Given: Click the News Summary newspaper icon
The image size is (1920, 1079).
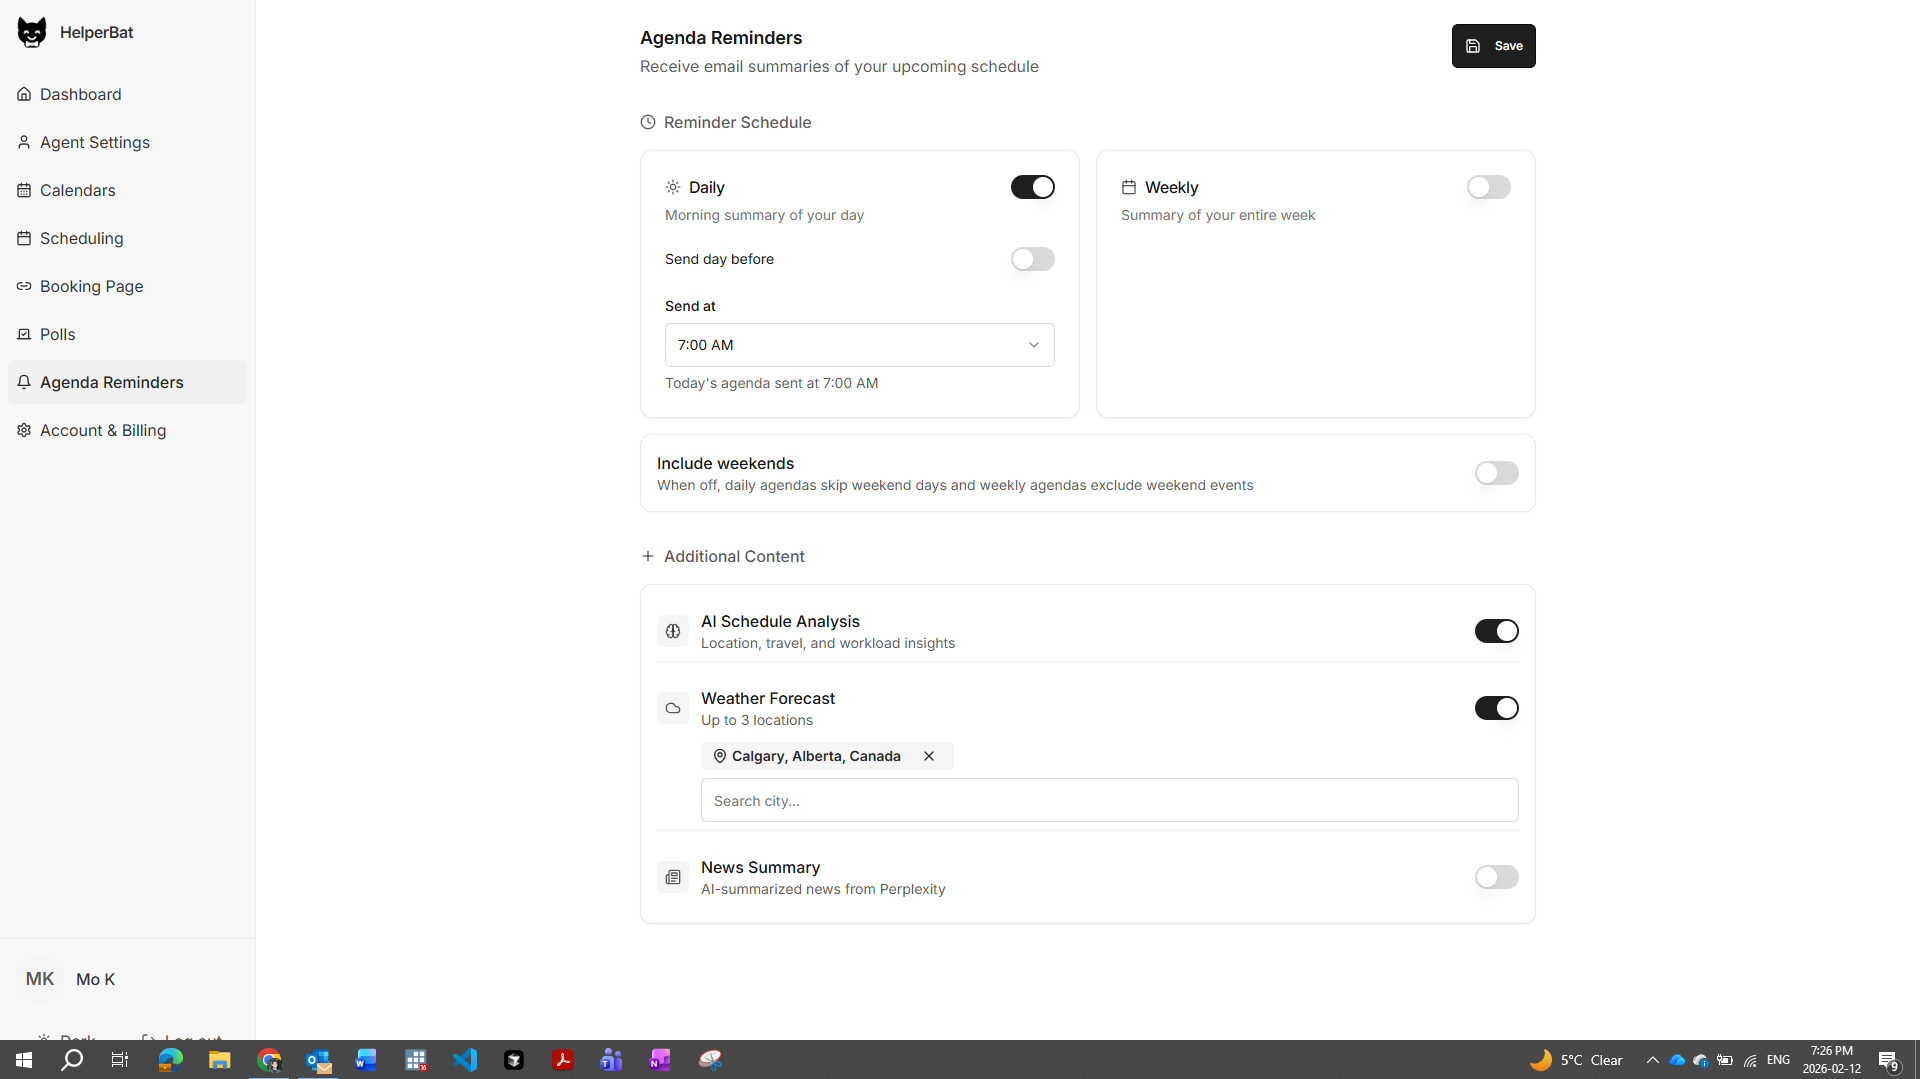Looking at the screenshot, I should coord(672,877).
